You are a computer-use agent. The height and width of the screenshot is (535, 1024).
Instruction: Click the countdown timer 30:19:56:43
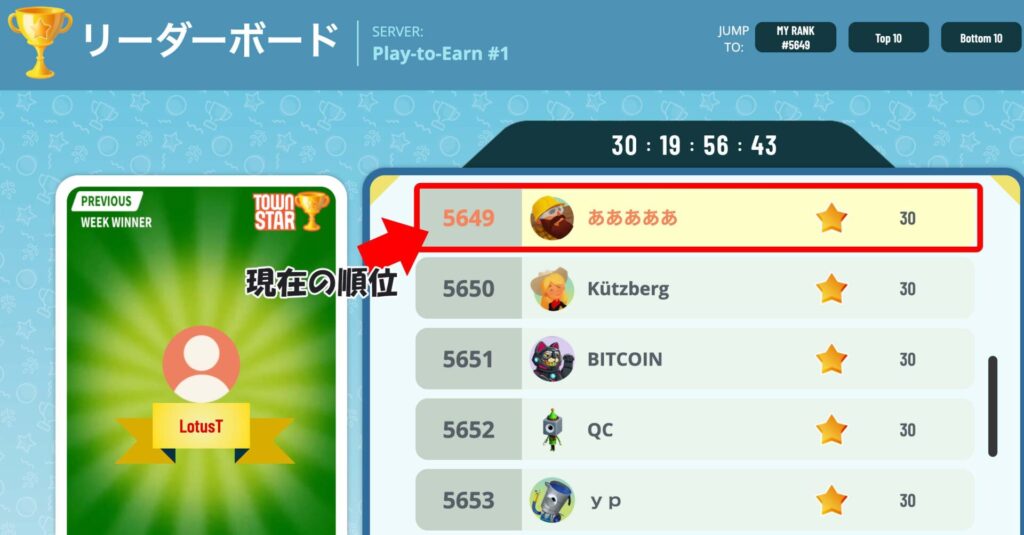[694, 146]
